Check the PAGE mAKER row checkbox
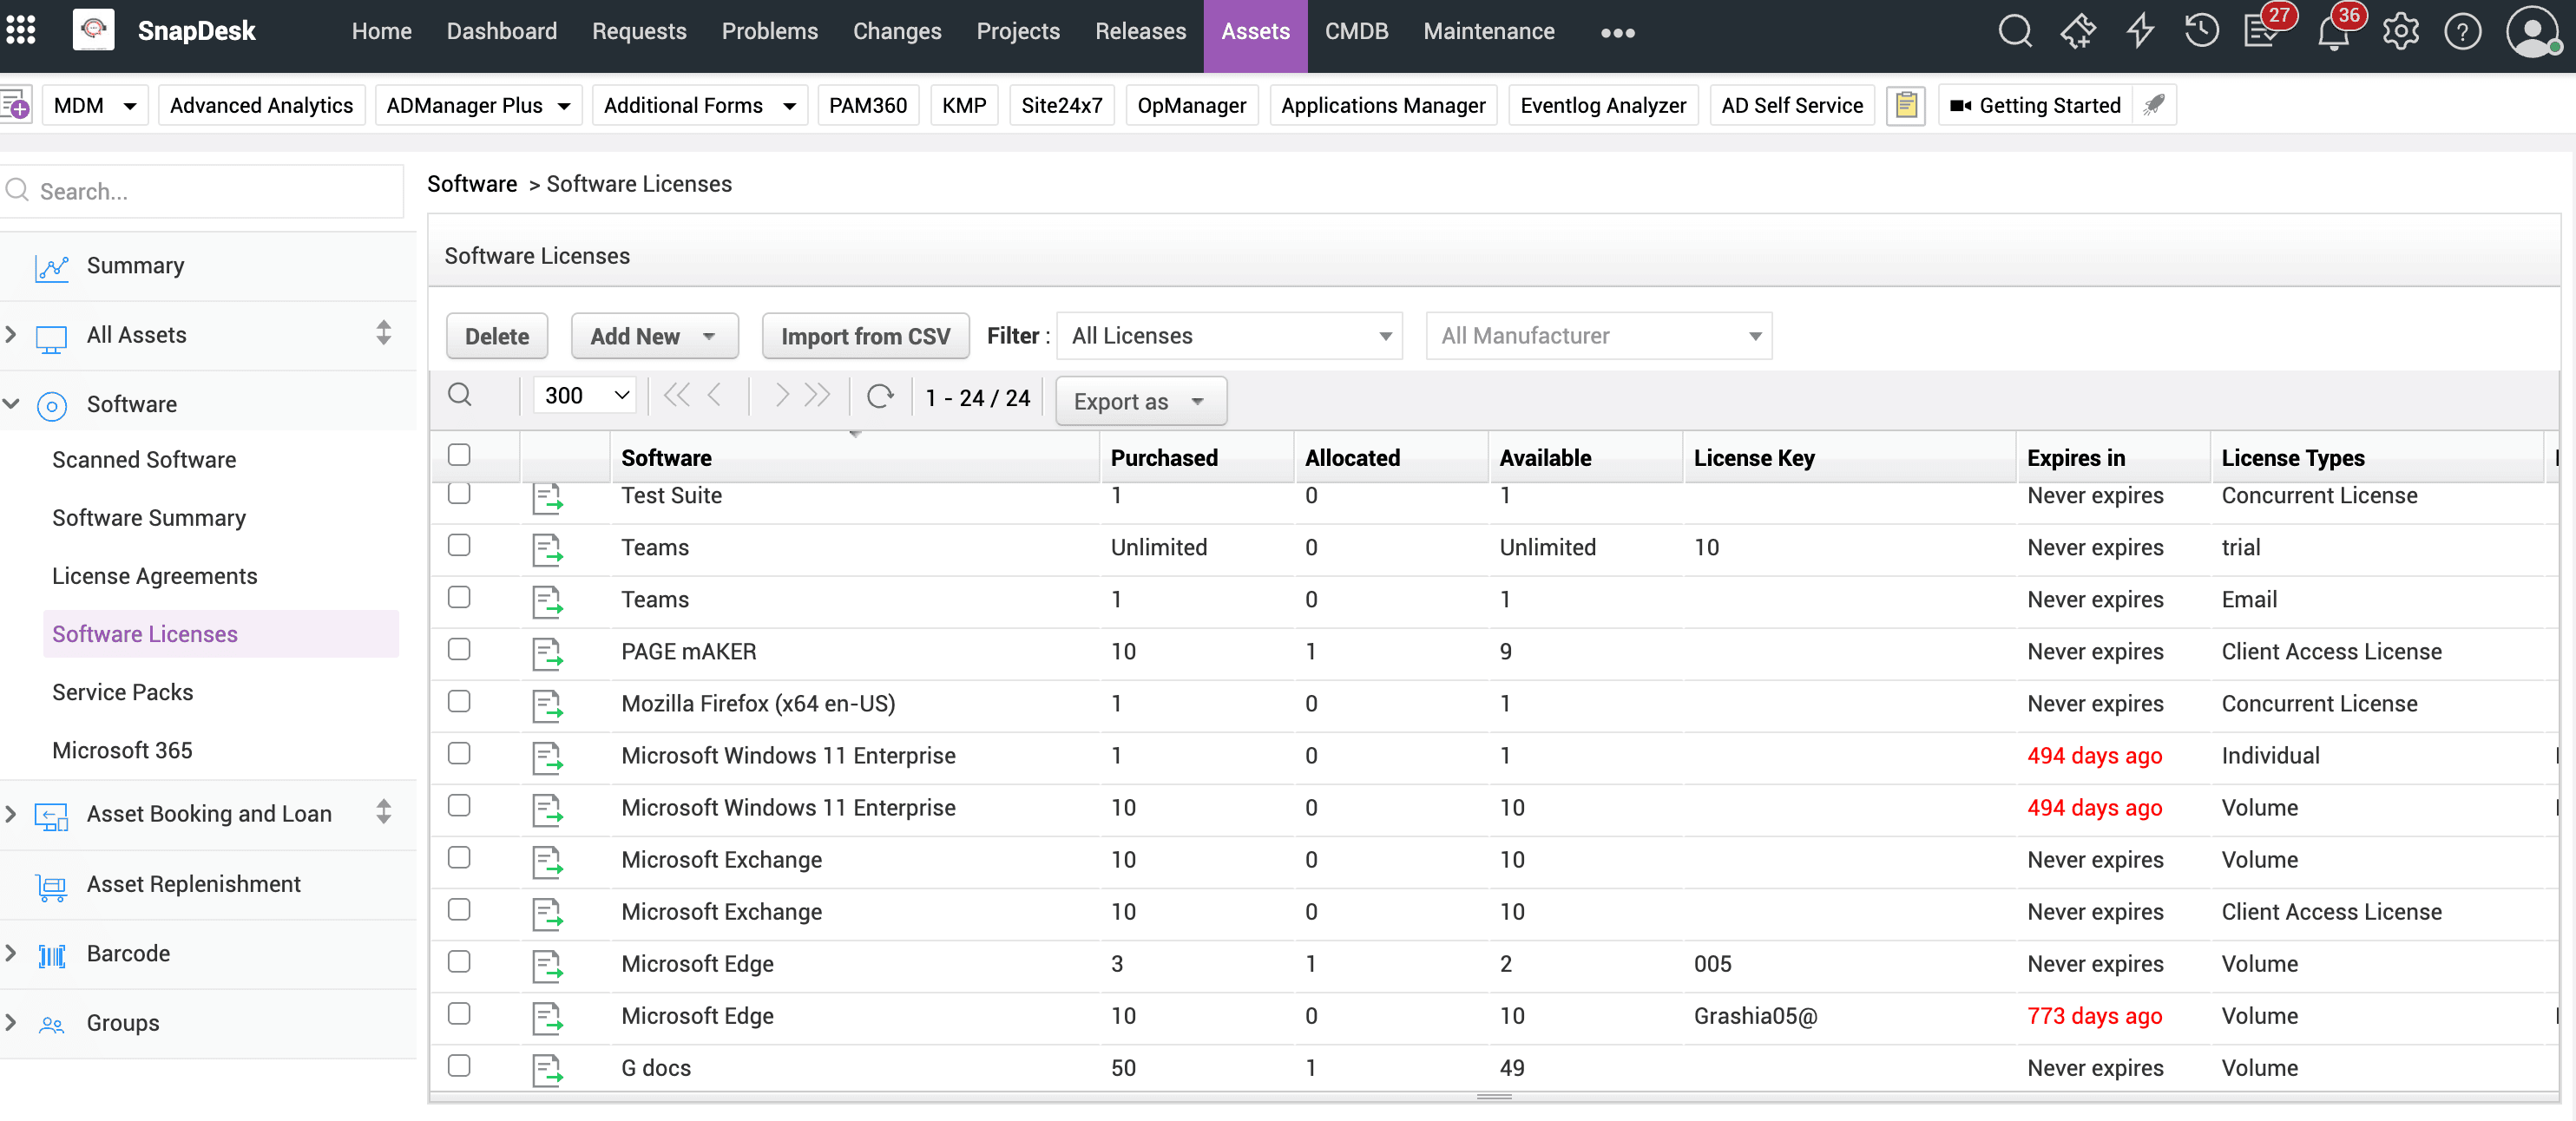The height and width of the screenshot is (1121, 2576). point(459,649)
